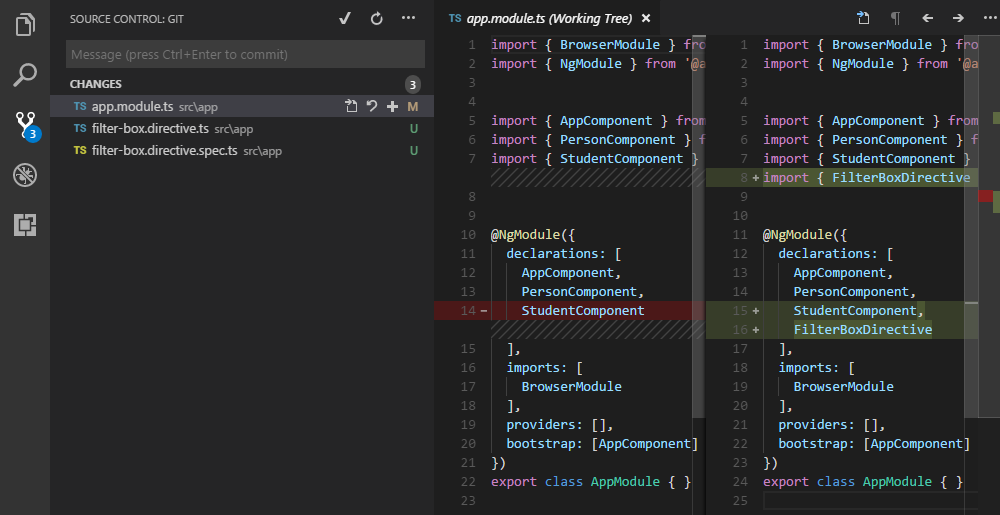Open the Extensions view icon
This screenshot has width=1000, height=515.
(x=25, y=225)
